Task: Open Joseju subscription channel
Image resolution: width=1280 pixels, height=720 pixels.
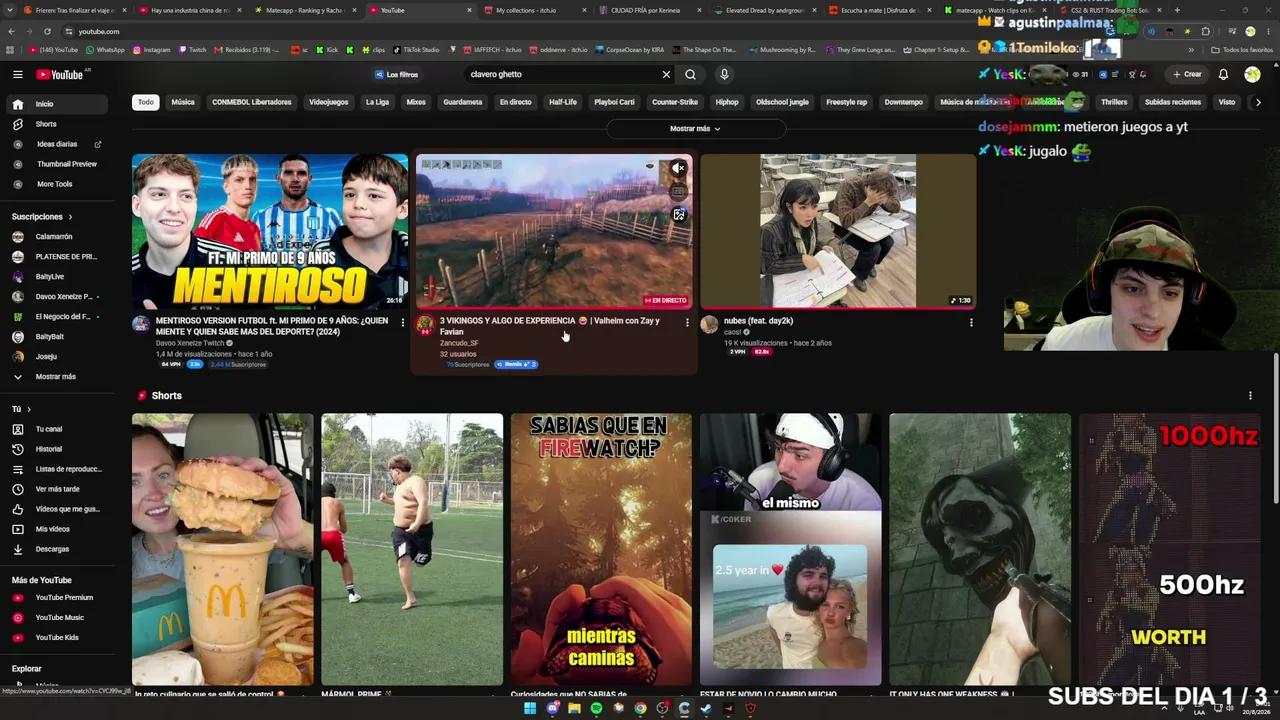Action: click(x=56, y=357)
